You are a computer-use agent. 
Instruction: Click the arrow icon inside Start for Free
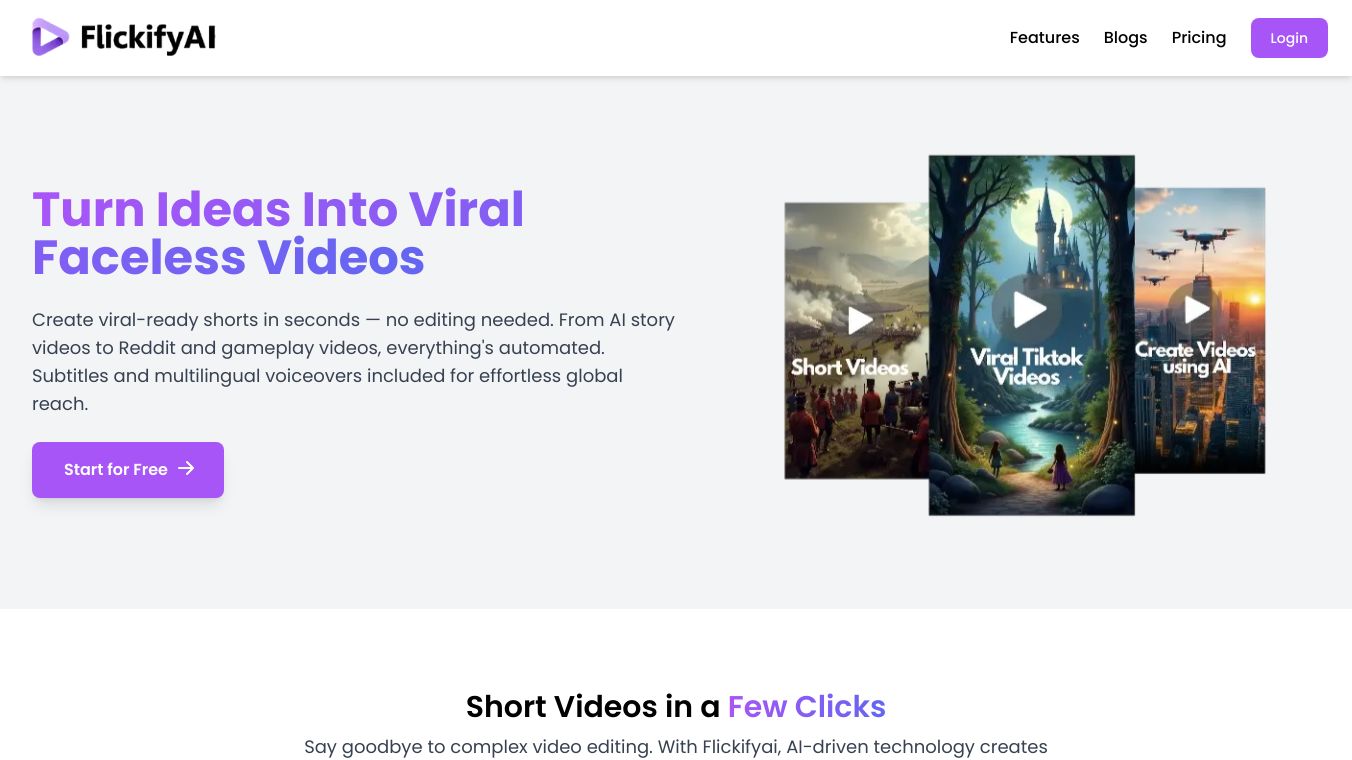tap(186, 468)
